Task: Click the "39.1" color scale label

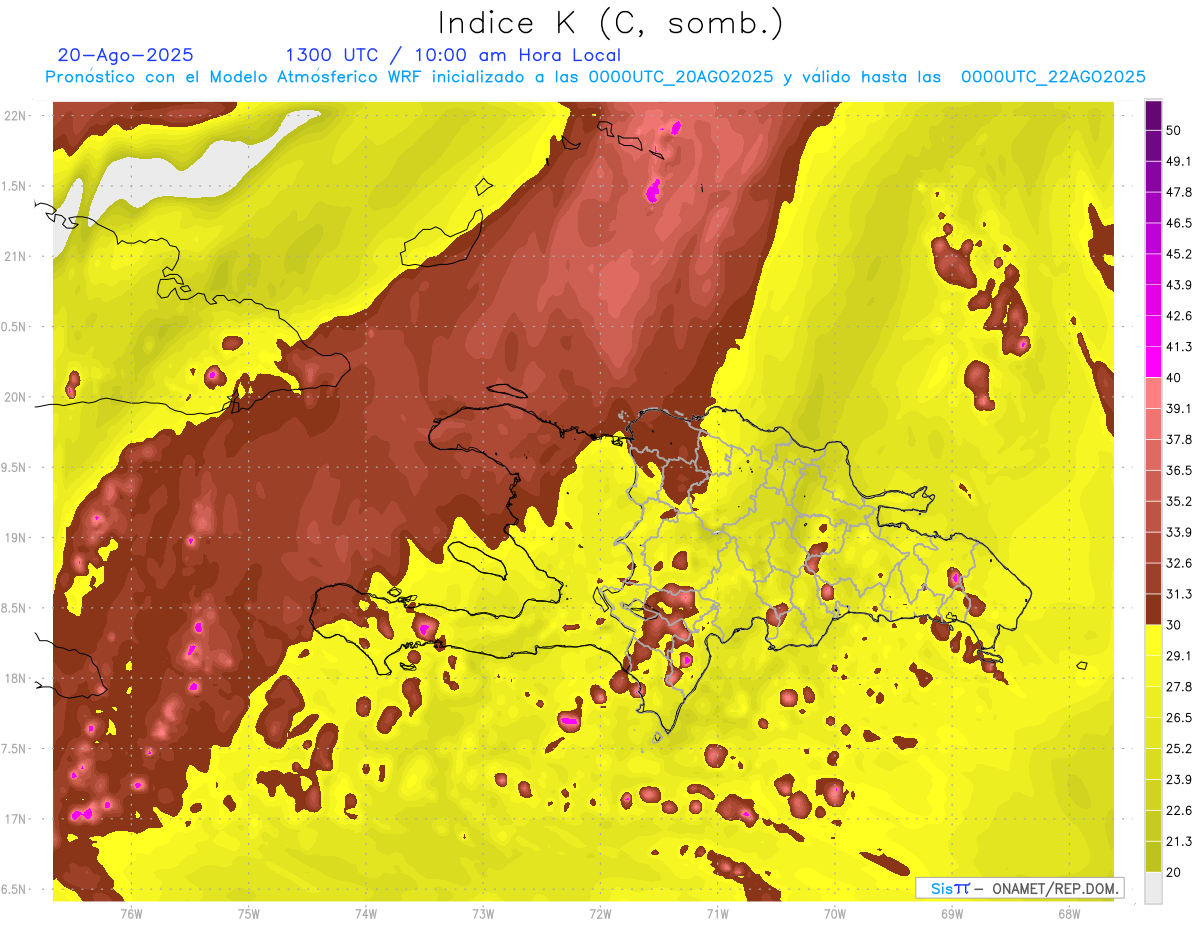Action: pyautogui.click(x=1178, y=409)
